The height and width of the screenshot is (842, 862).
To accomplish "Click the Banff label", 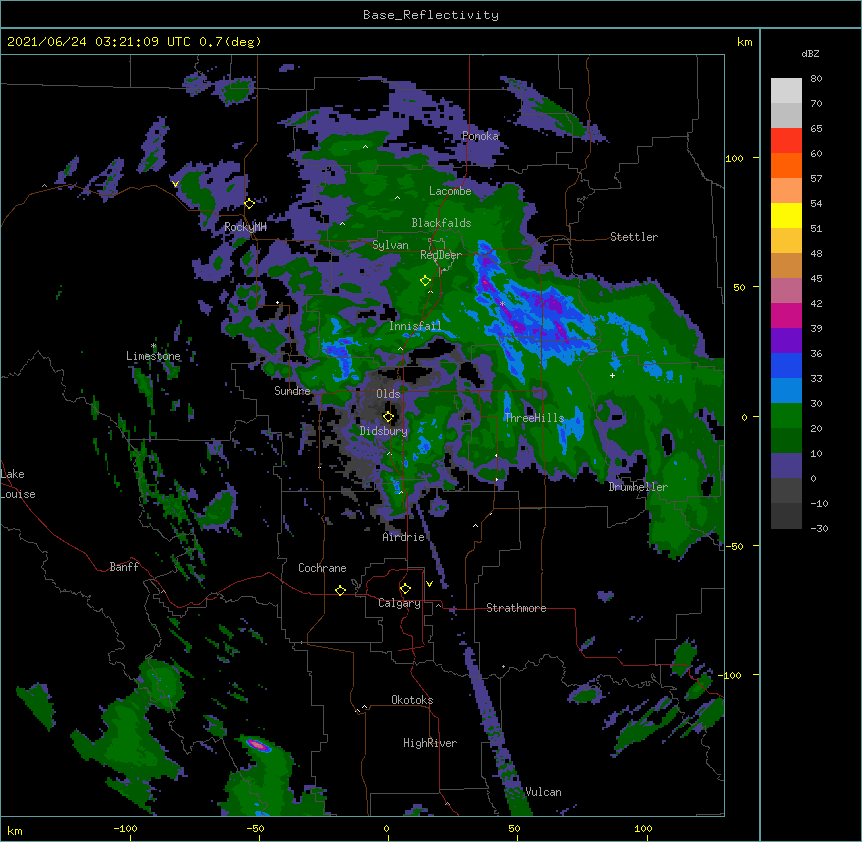I will click(x=124, y=567).
